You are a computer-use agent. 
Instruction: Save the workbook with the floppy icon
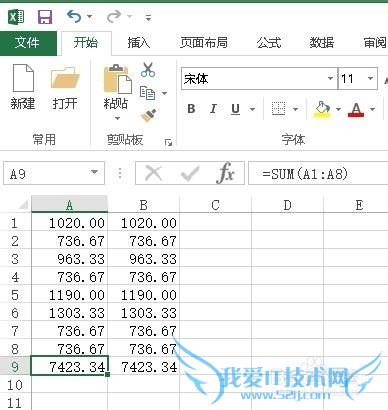[45, 17]
